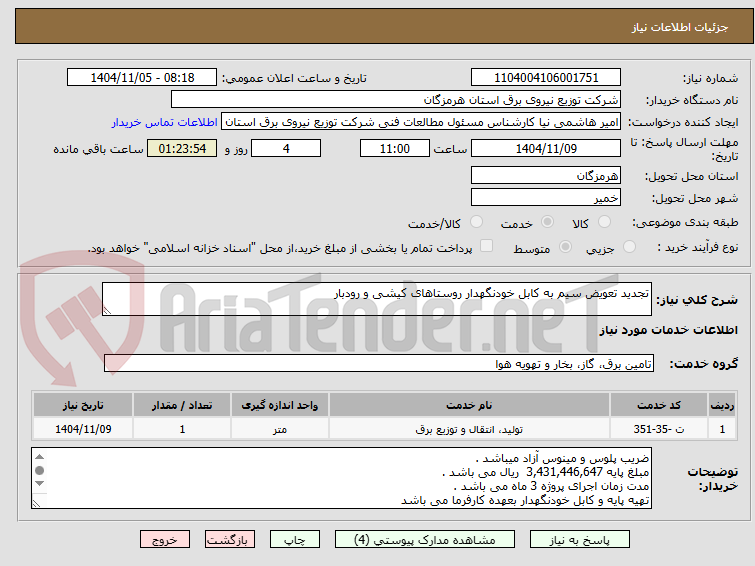The height and width of the screenshot is (566, 755).
Task: Click the تعداد / مقدار column header
Action: click(182, 405)
